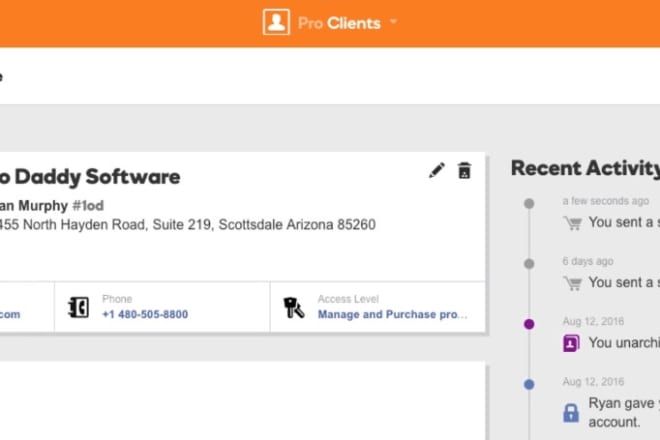The height and width of the screenshot is (440, 660).
Task: Click the Recent Activity heading
Action: [x=585, y=168]
